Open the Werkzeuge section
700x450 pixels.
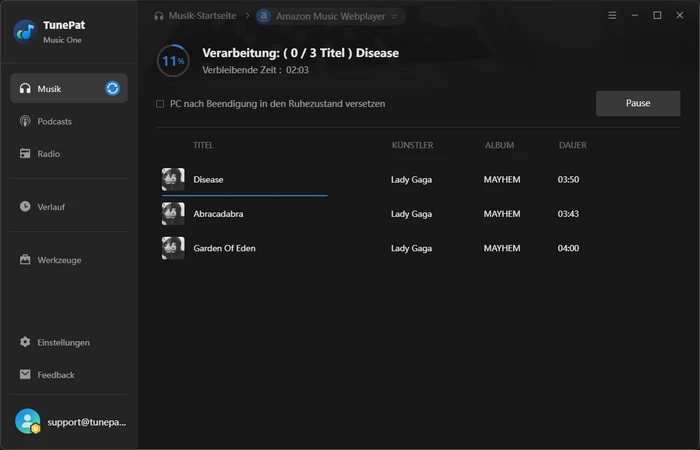click(x=69, y=259)
